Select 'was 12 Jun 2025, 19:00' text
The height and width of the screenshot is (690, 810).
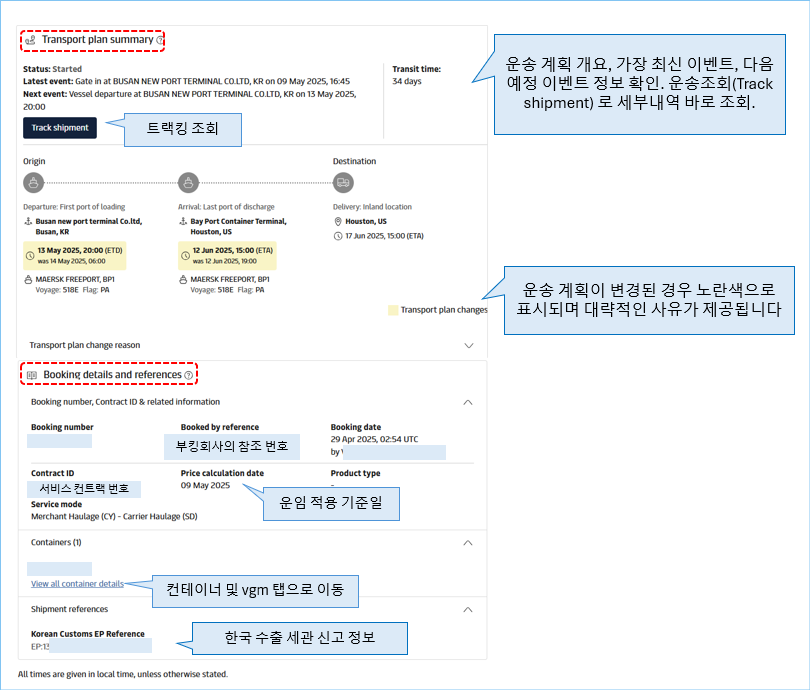point(225,261)
